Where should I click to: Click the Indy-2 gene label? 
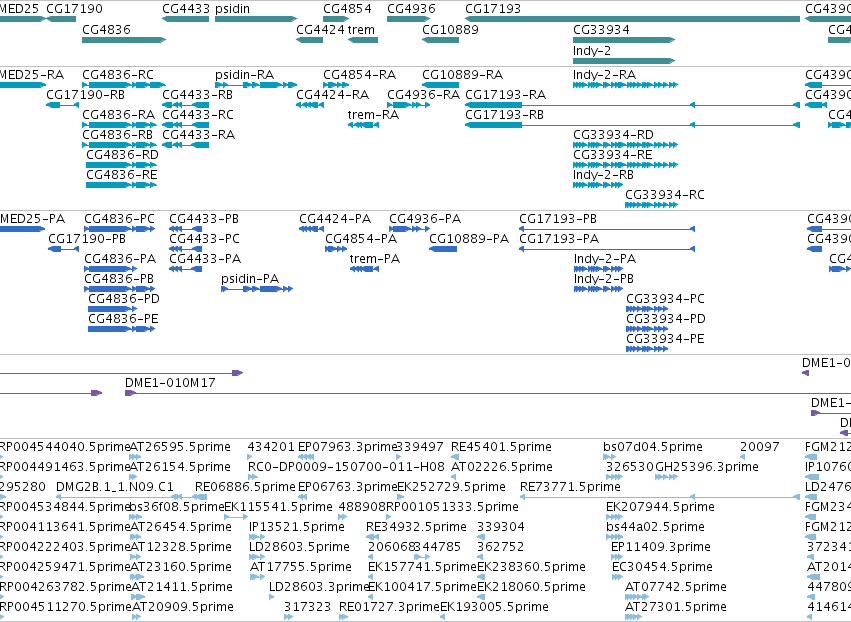pos(592,50)
